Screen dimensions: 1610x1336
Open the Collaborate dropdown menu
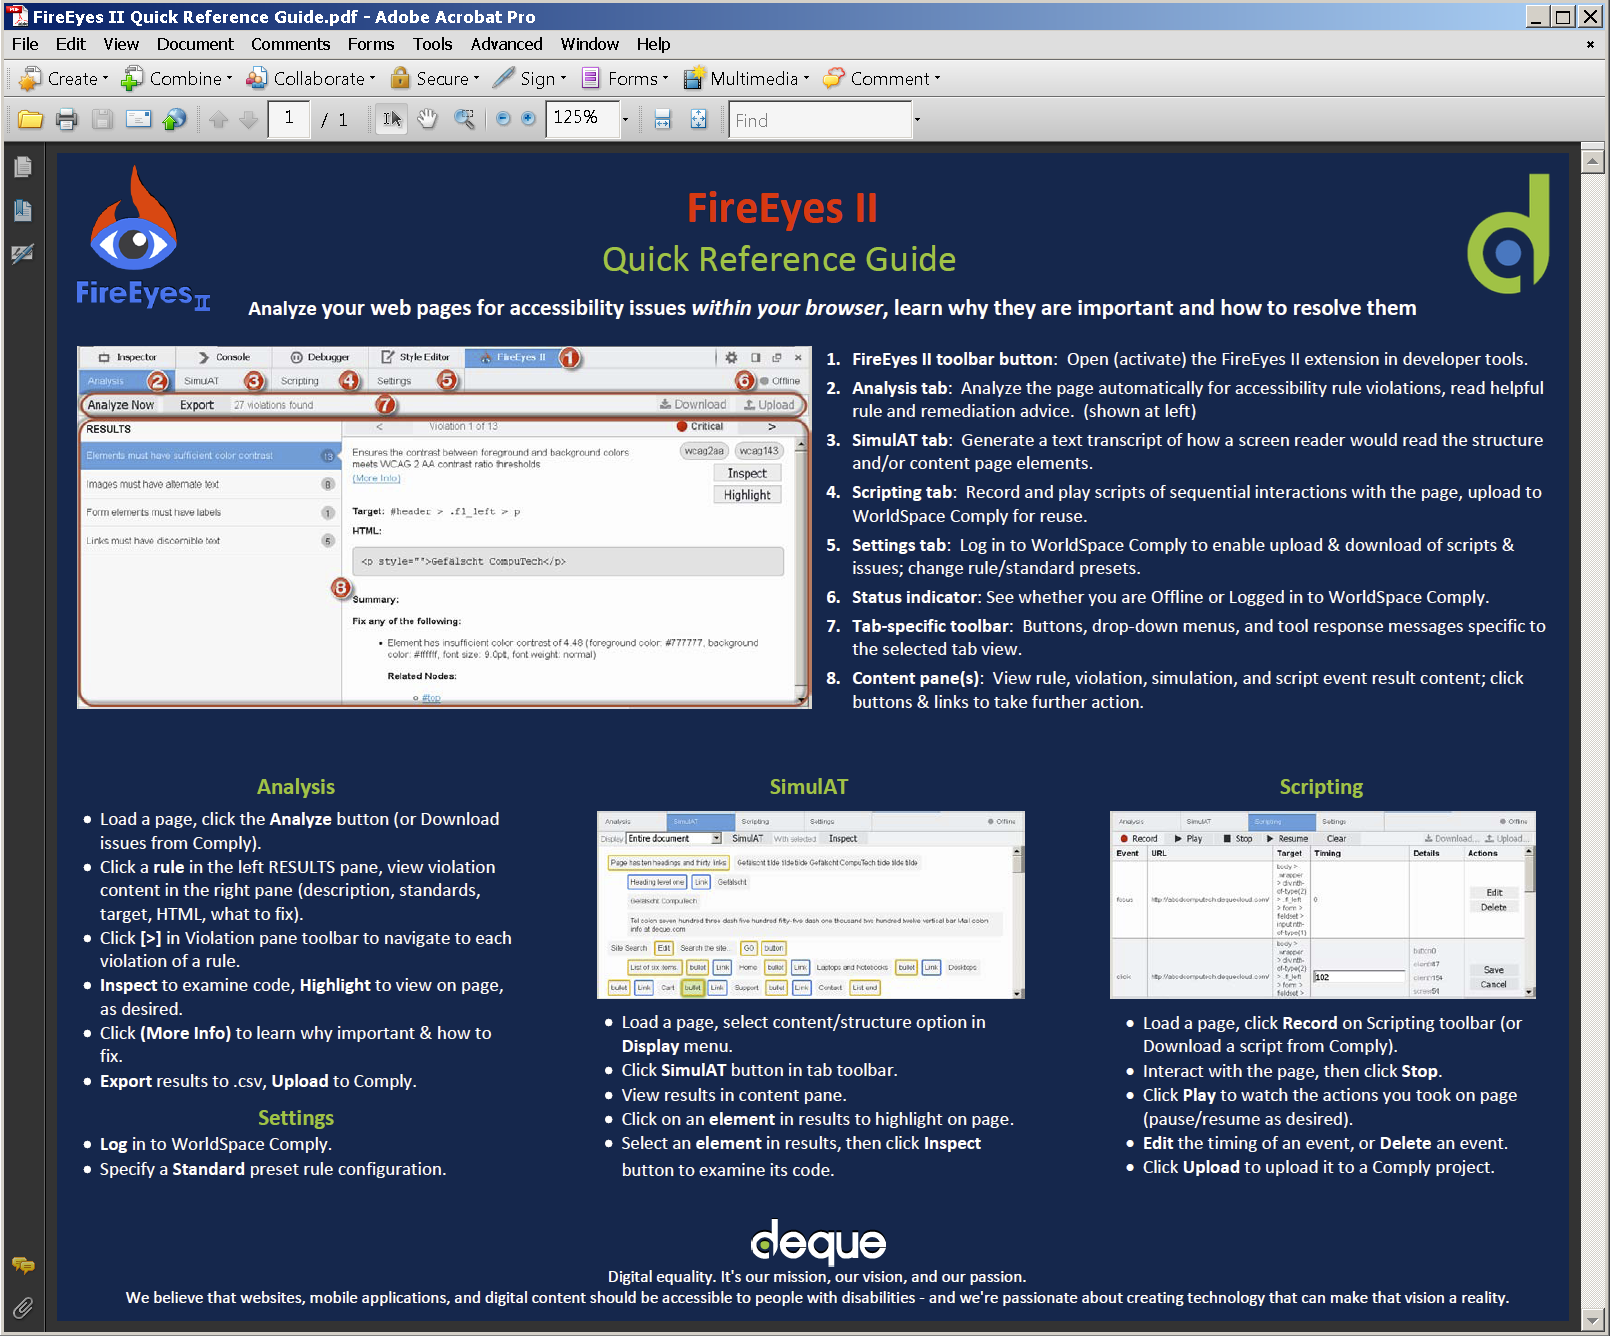point(310,78)
